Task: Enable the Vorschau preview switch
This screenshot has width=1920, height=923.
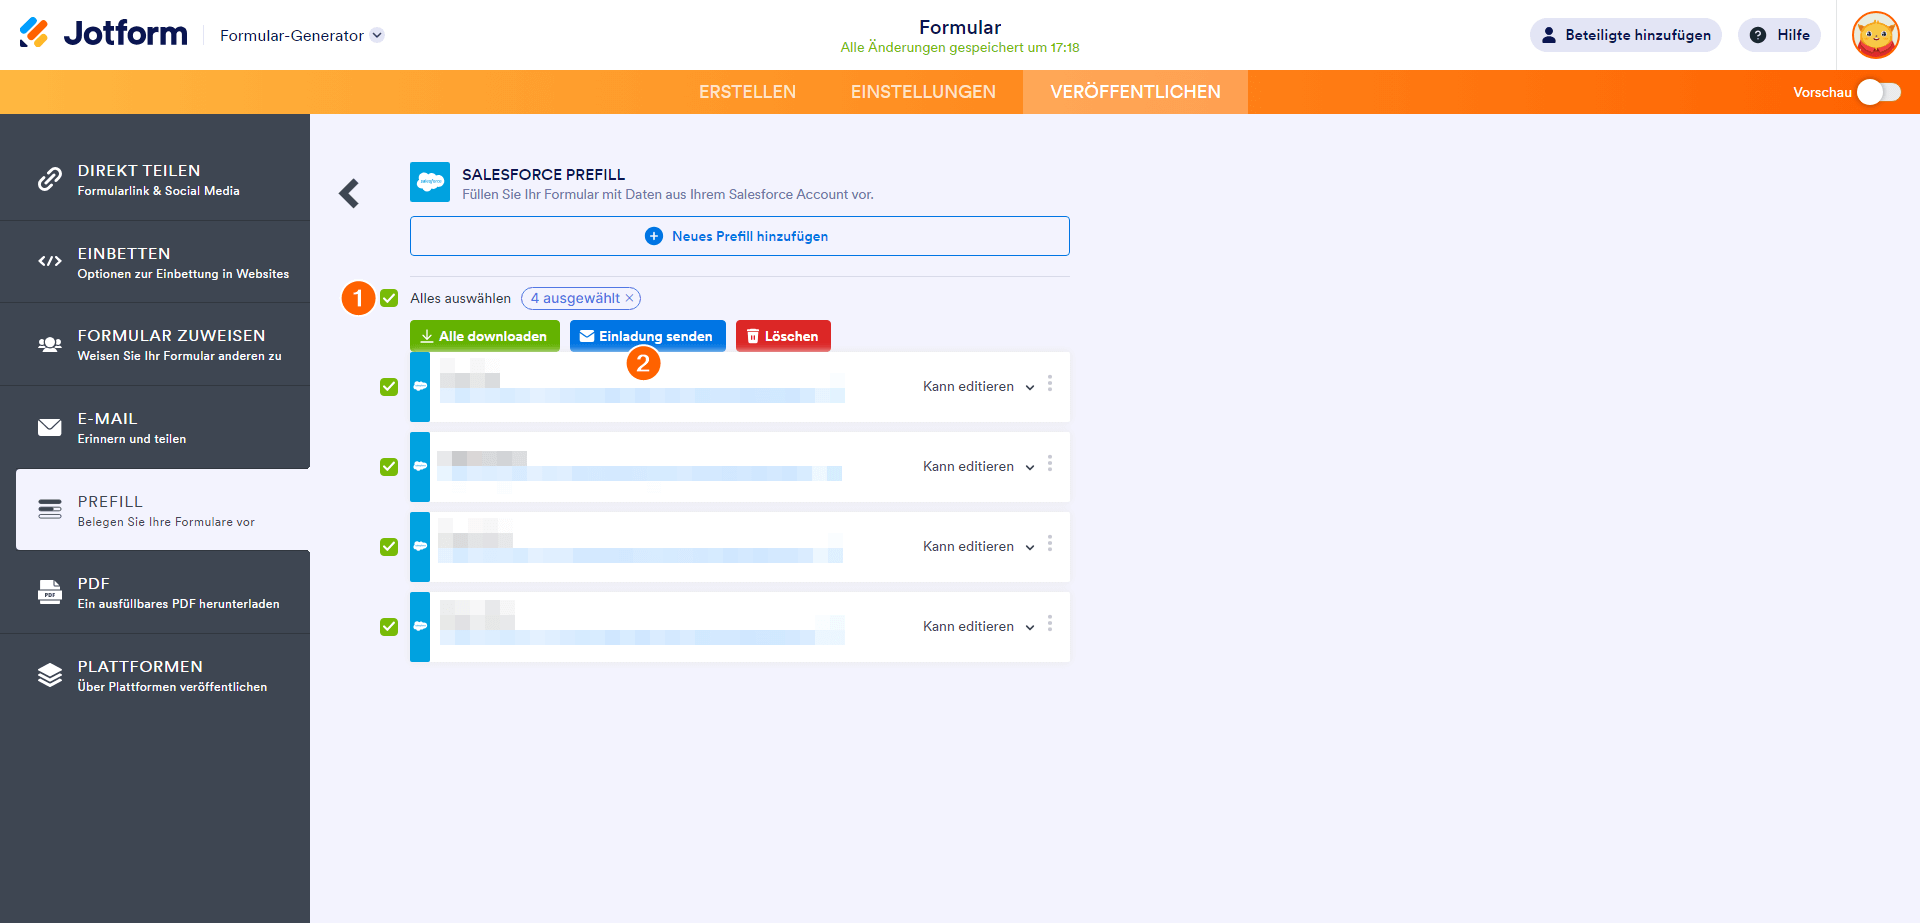Action: pos(1879,92)
